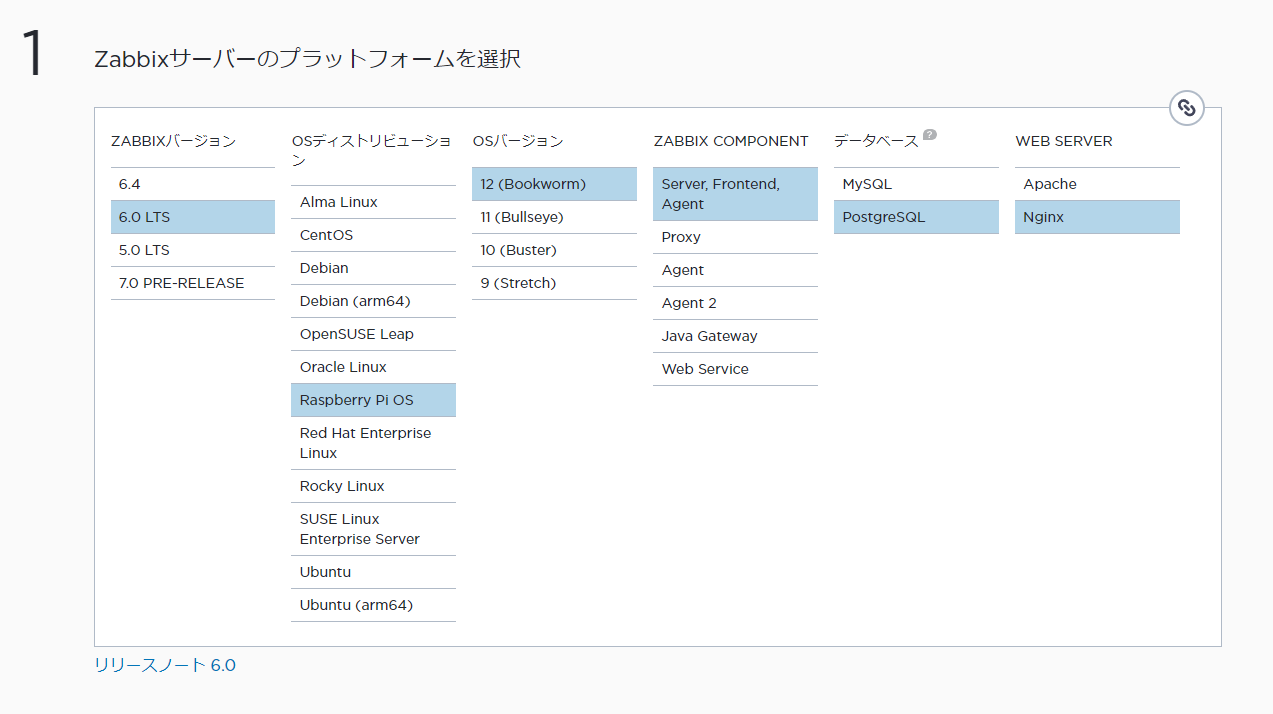
Task: Select Raspberry Pi OS distribution
Action: 373,400
